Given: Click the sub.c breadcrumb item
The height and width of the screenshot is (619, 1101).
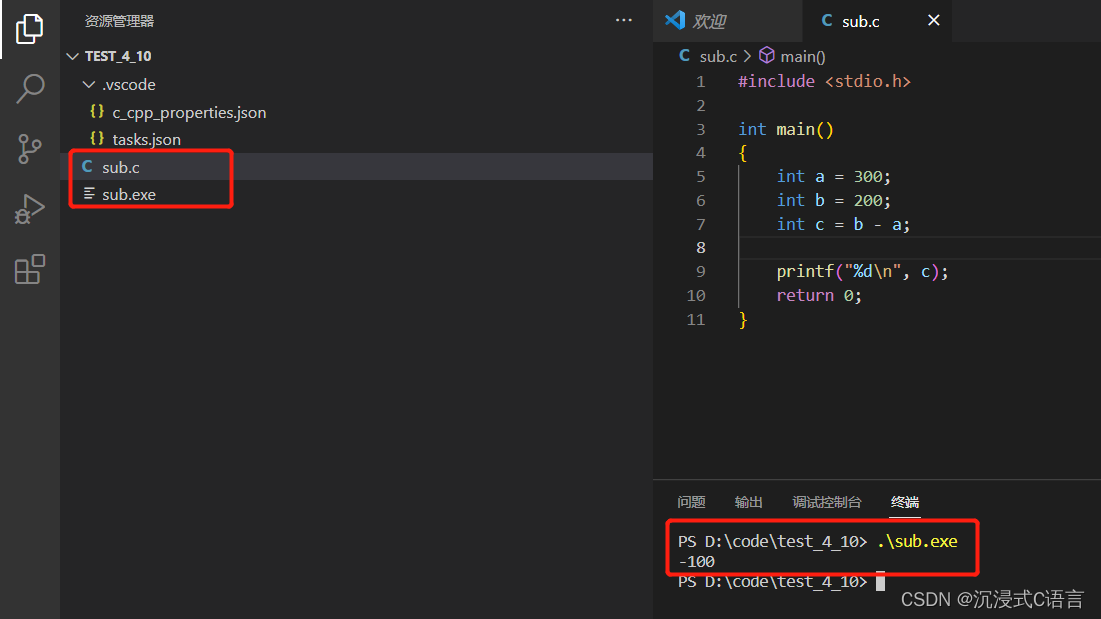Looking at the screenshot, I should [x=718, y=56].
